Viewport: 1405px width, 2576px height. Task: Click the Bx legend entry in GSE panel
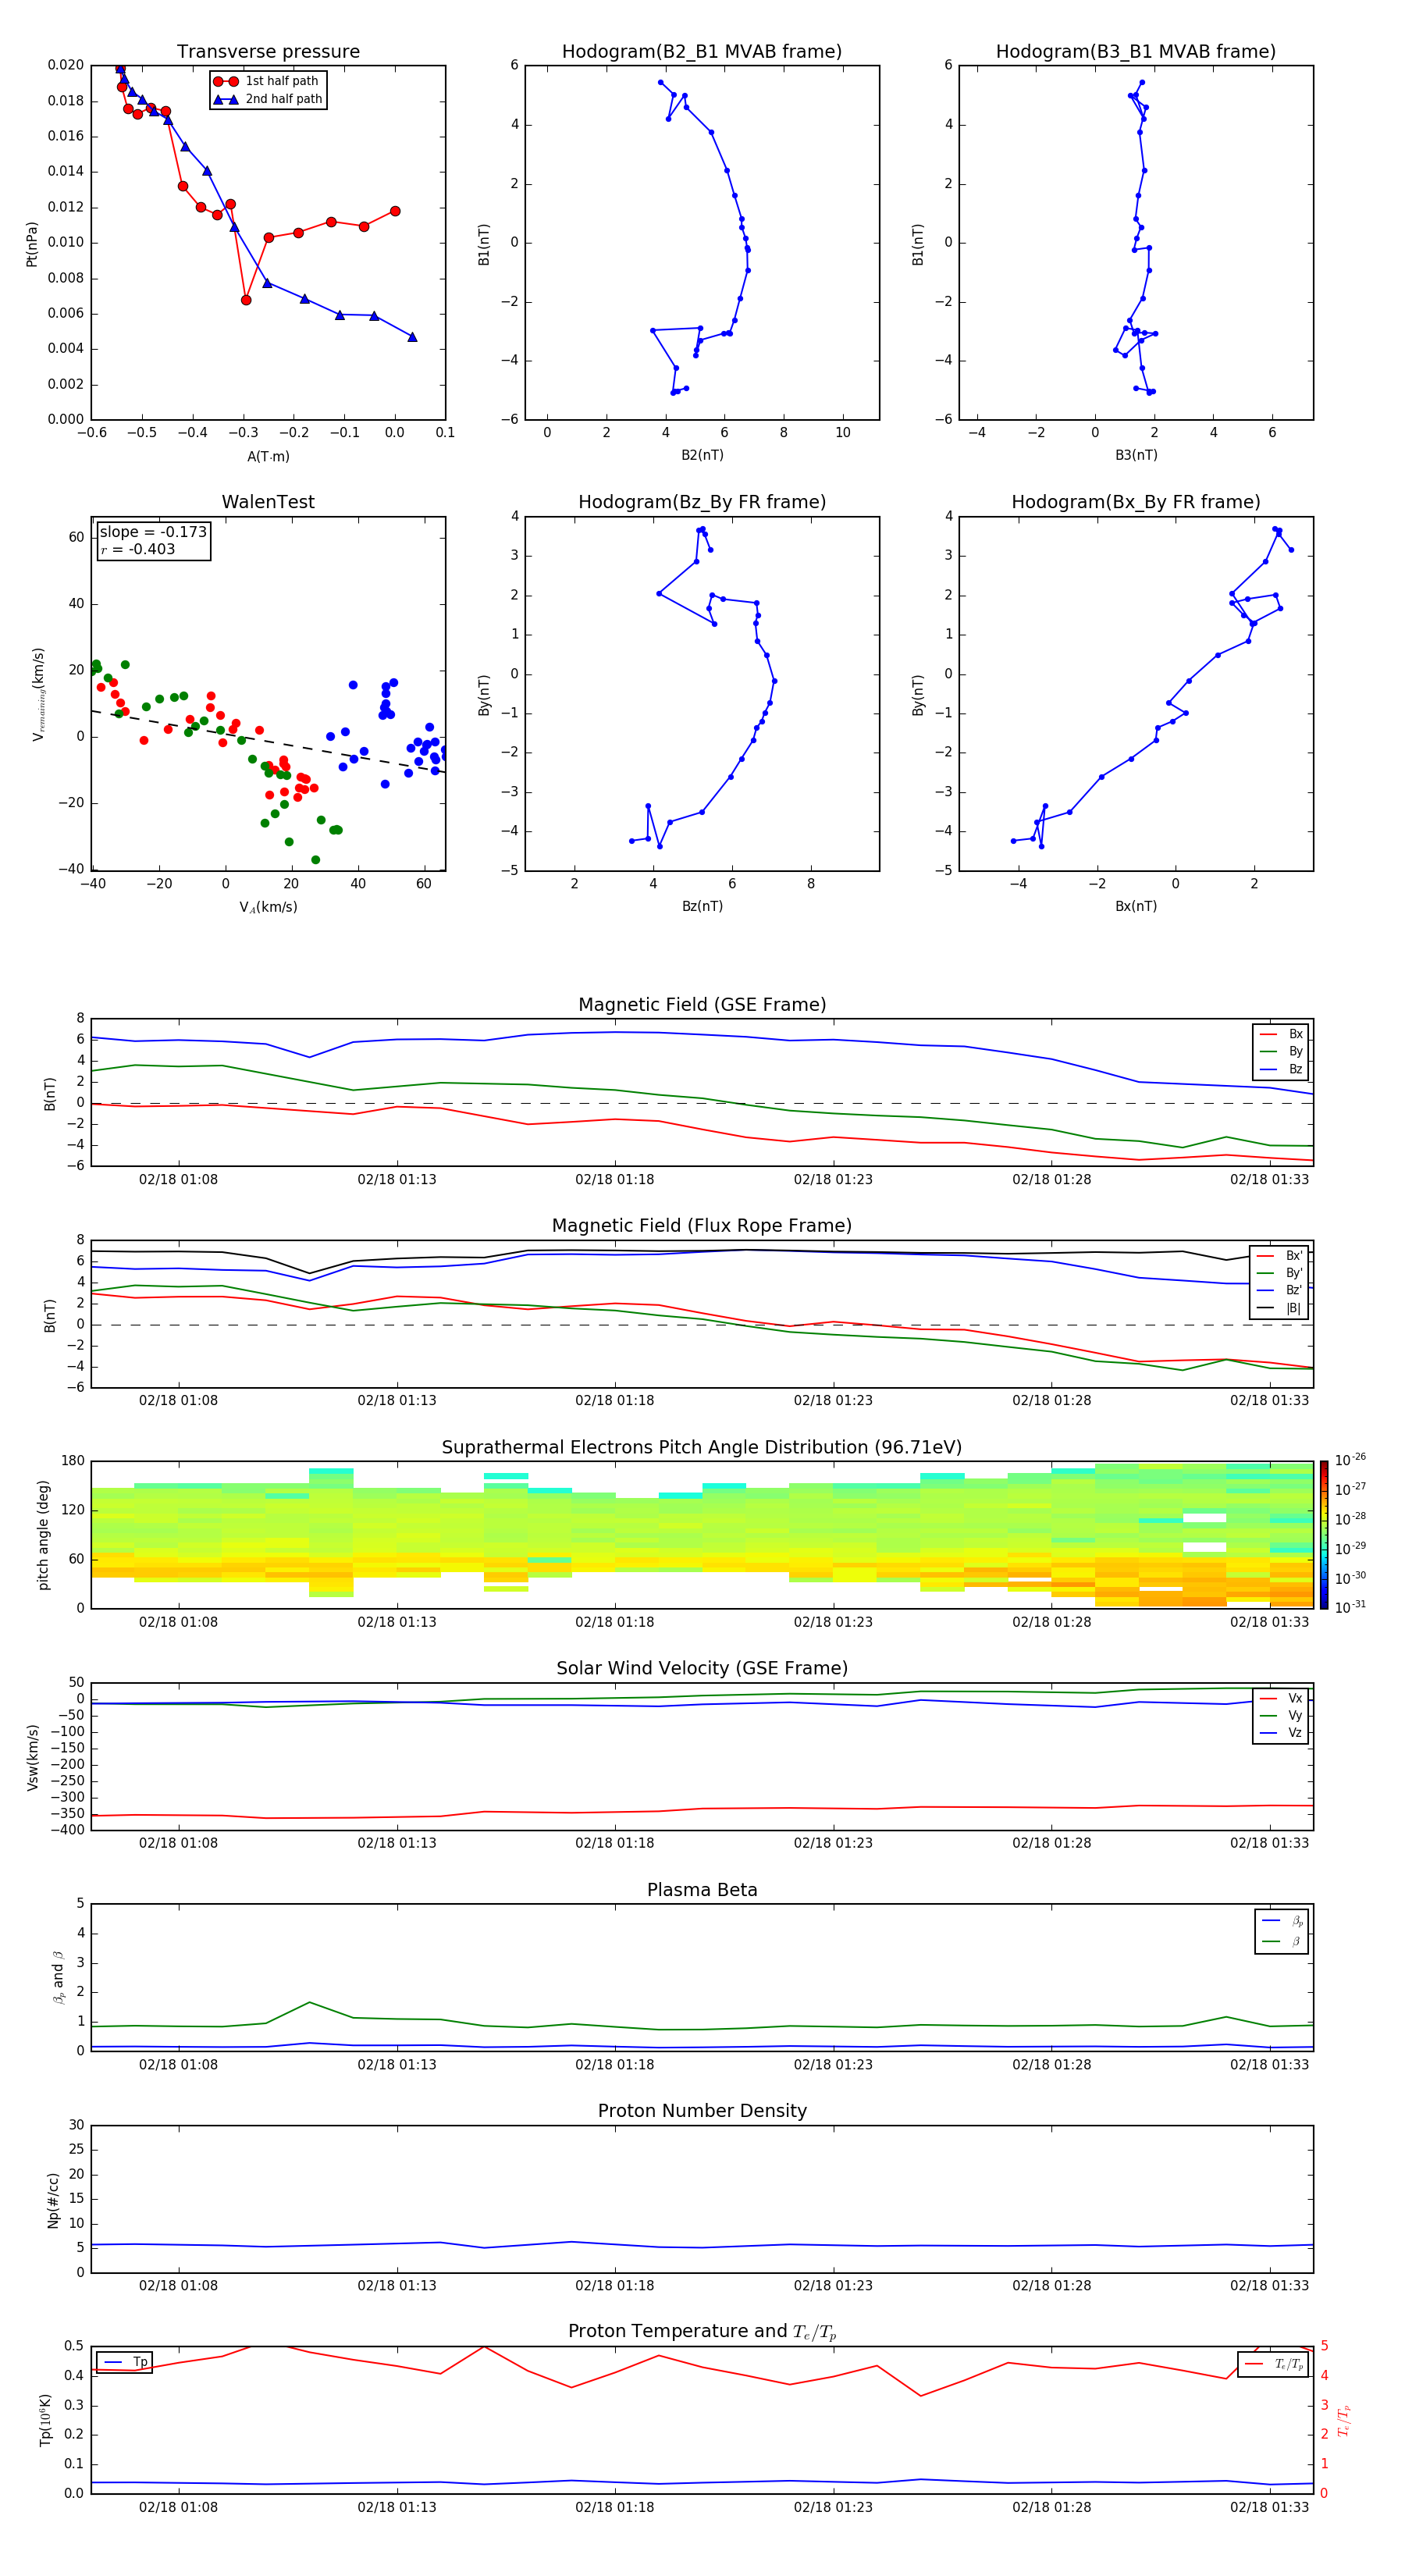1281,1034
